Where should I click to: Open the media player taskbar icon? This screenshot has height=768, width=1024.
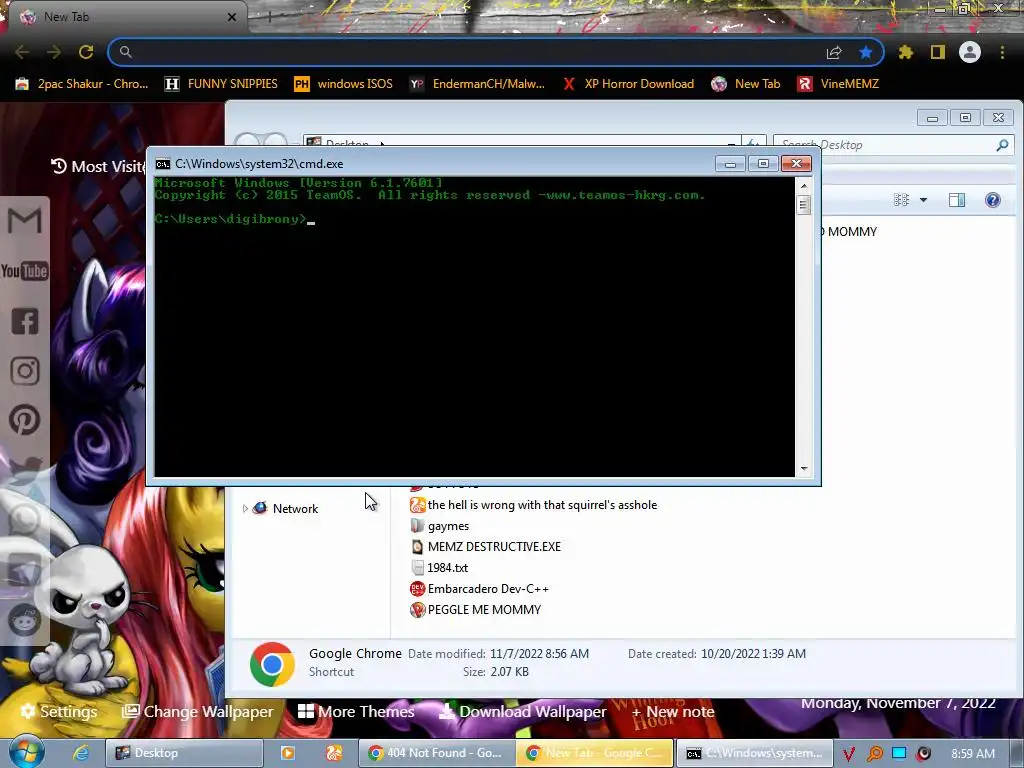287,753
